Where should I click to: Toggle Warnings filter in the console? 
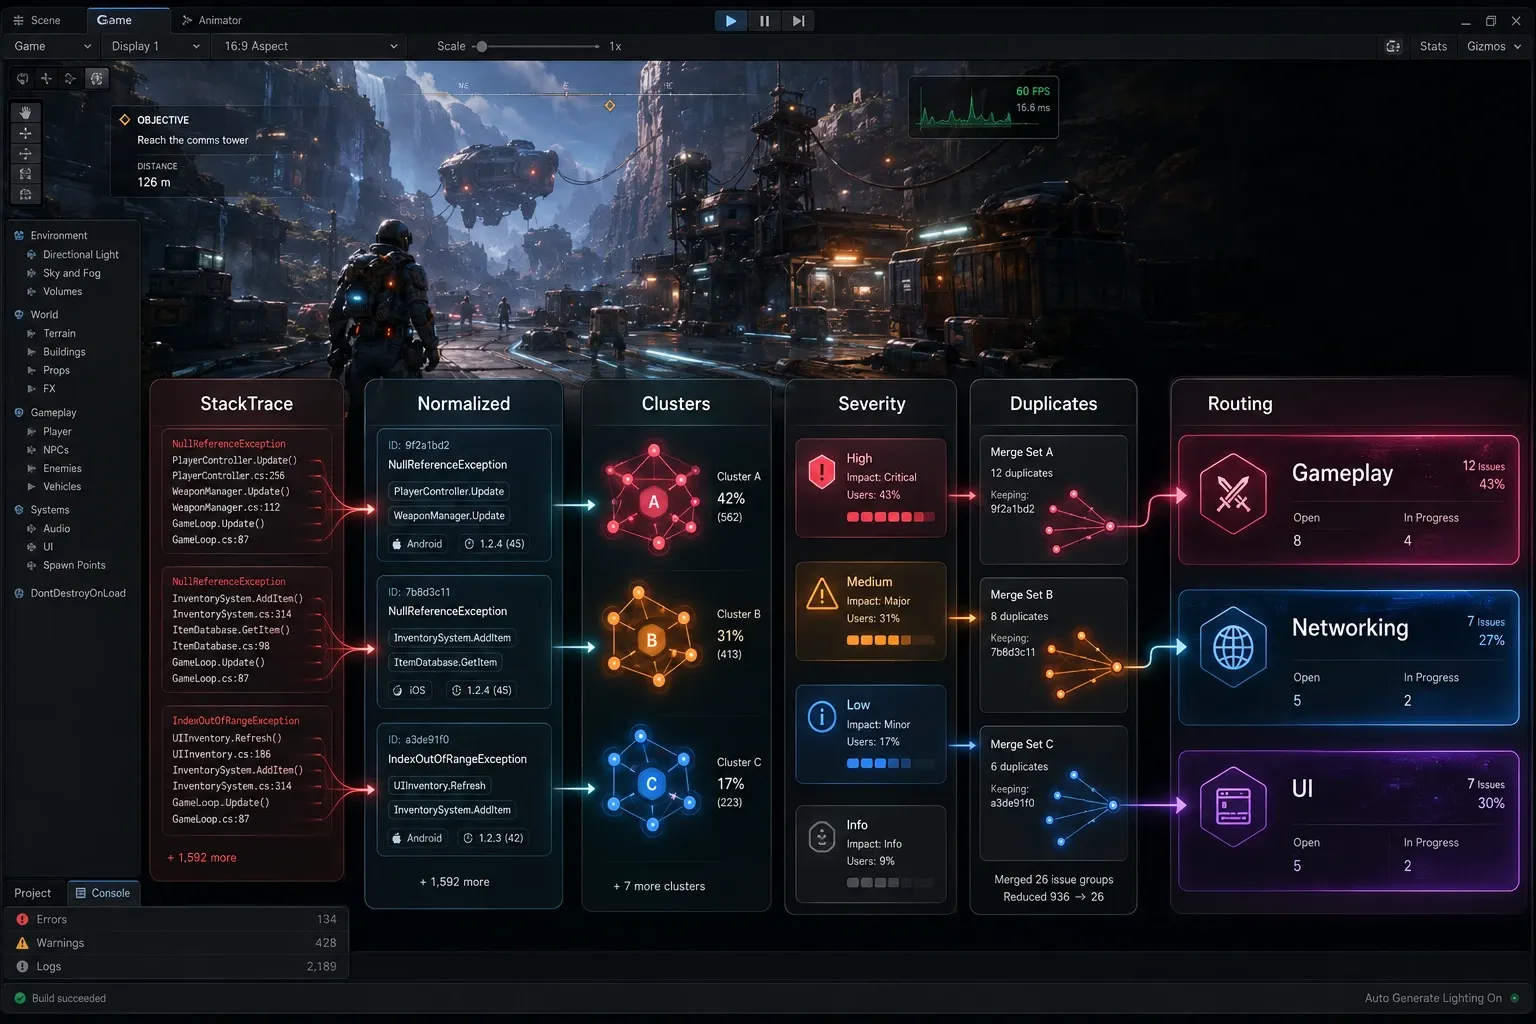[x=176, y=943]
